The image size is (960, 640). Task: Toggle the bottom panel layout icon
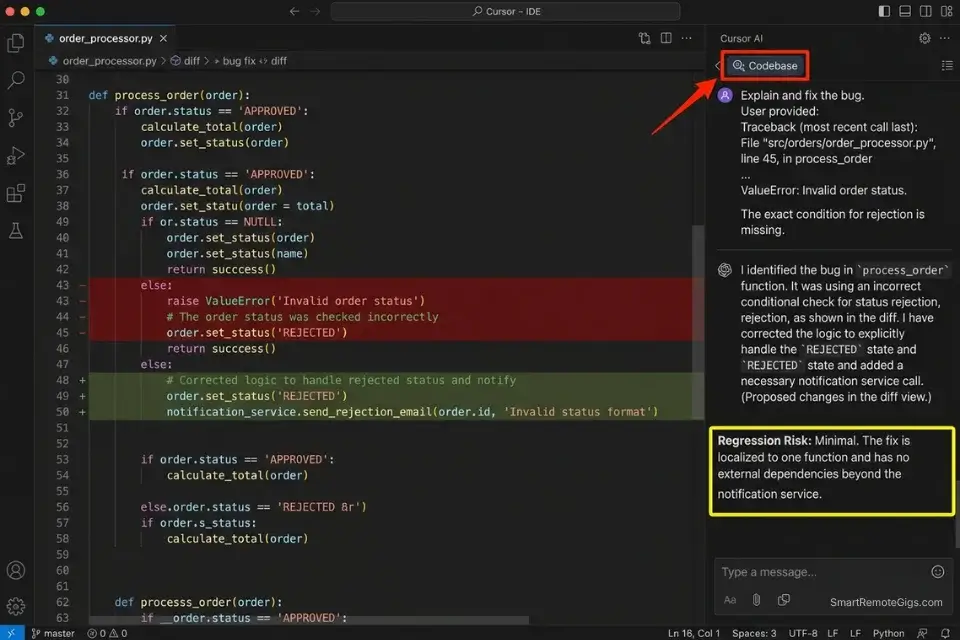(905, 11)
